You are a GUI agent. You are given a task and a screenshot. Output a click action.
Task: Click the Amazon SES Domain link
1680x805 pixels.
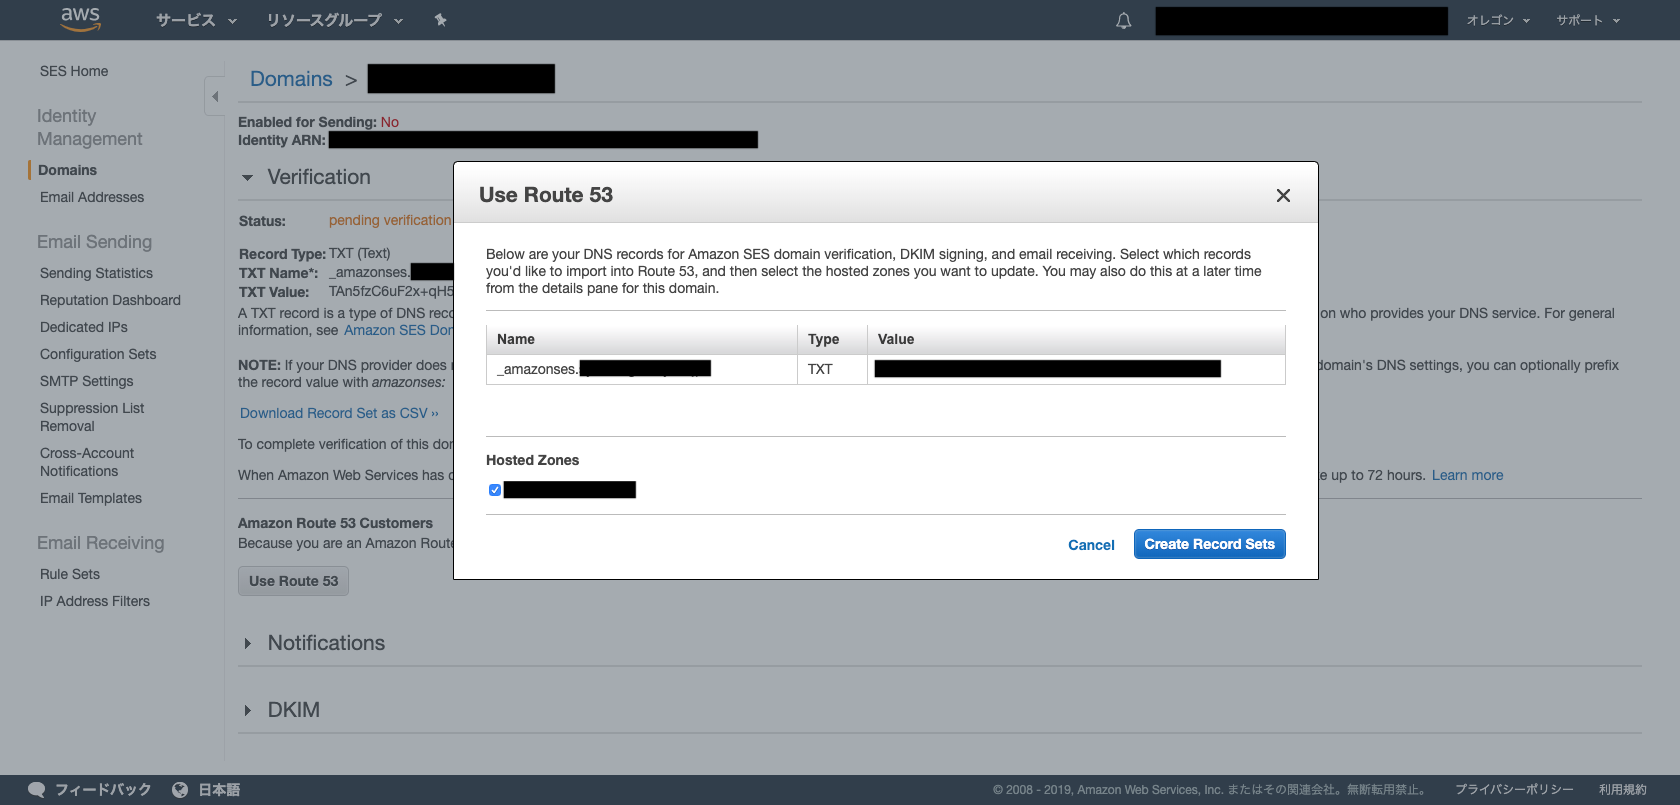pos(399,330)
